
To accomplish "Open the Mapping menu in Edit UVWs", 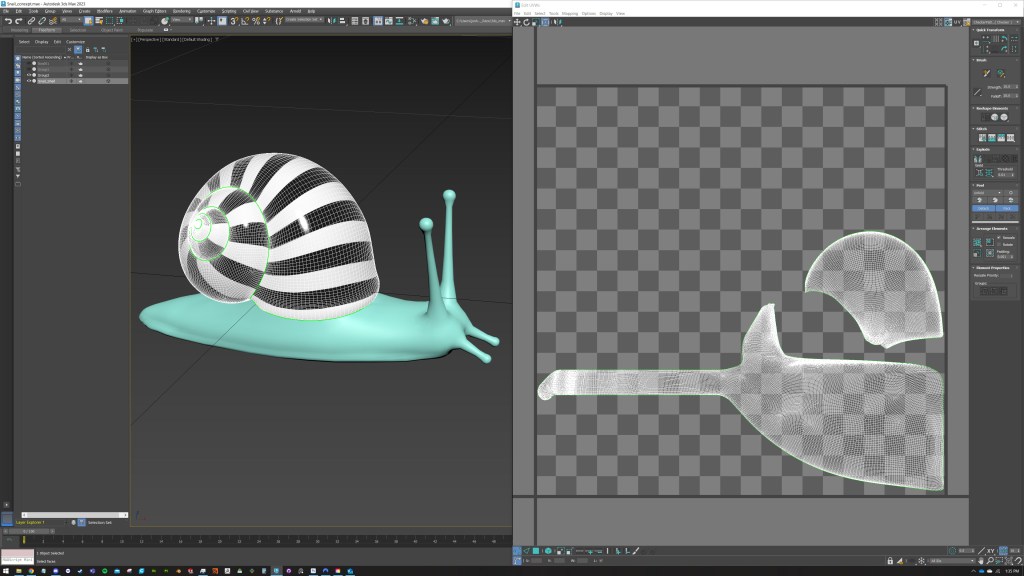I will point(569,13).
